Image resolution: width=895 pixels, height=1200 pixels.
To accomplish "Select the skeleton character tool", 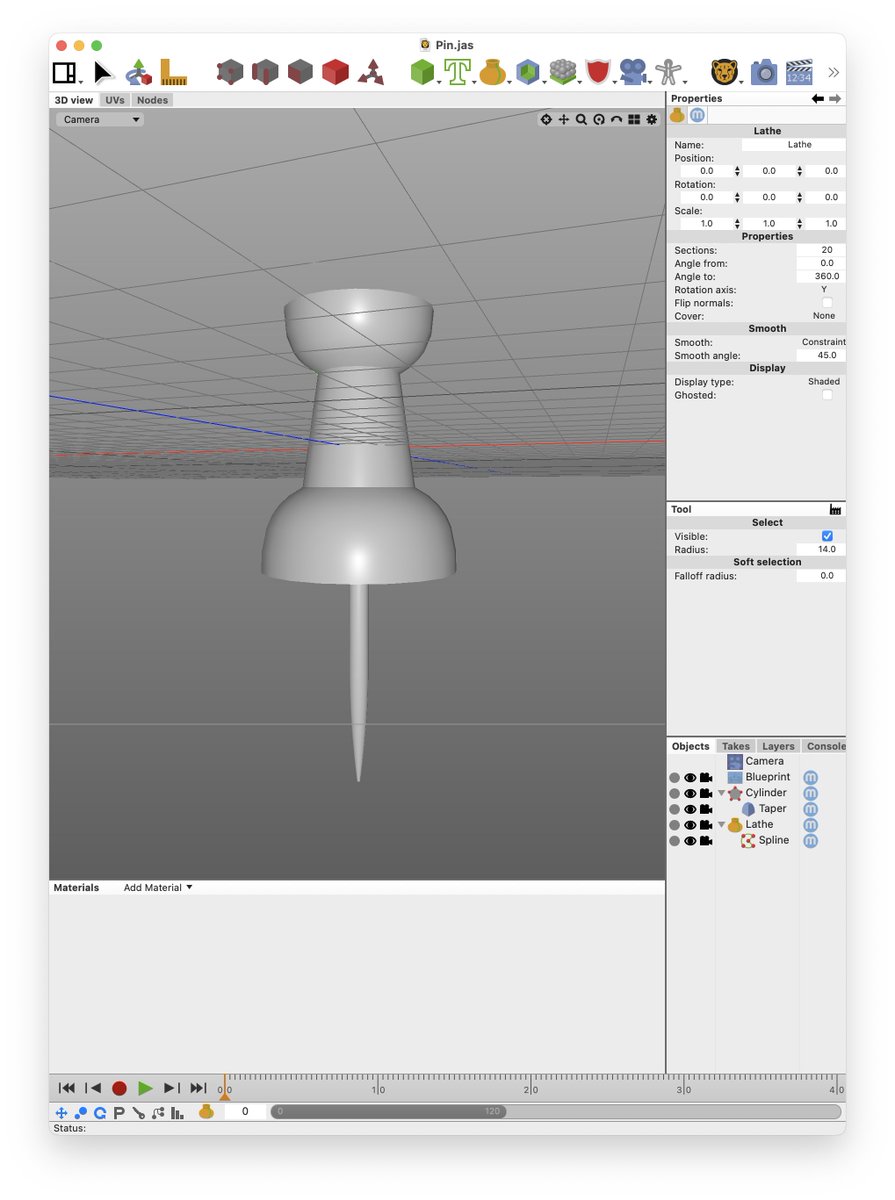I will coord(667,72).
